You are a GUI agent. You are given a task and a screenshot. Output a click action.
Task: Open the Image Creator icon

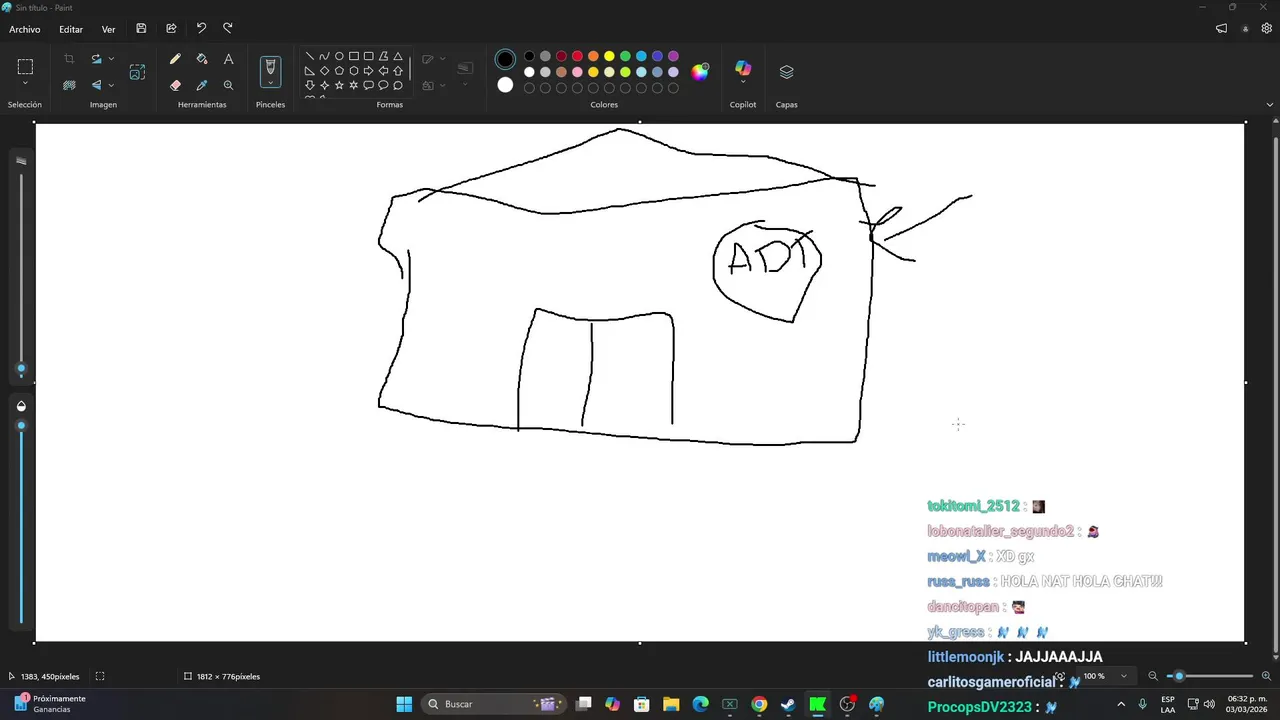point(137,72)
